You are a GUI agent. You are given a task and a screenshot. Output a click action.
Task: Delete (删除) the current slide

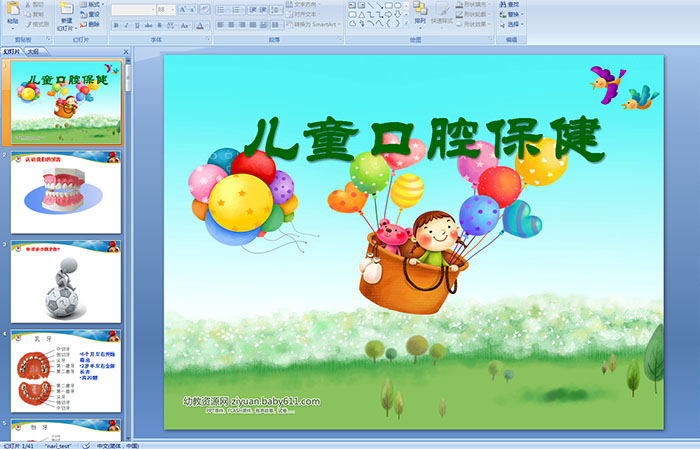91,24
